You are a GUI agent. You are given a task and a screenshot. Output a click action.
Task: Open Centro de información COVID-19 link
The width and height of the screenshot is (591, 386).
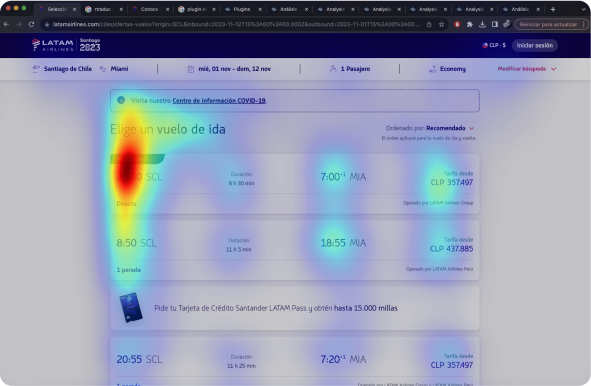(219, 101)
